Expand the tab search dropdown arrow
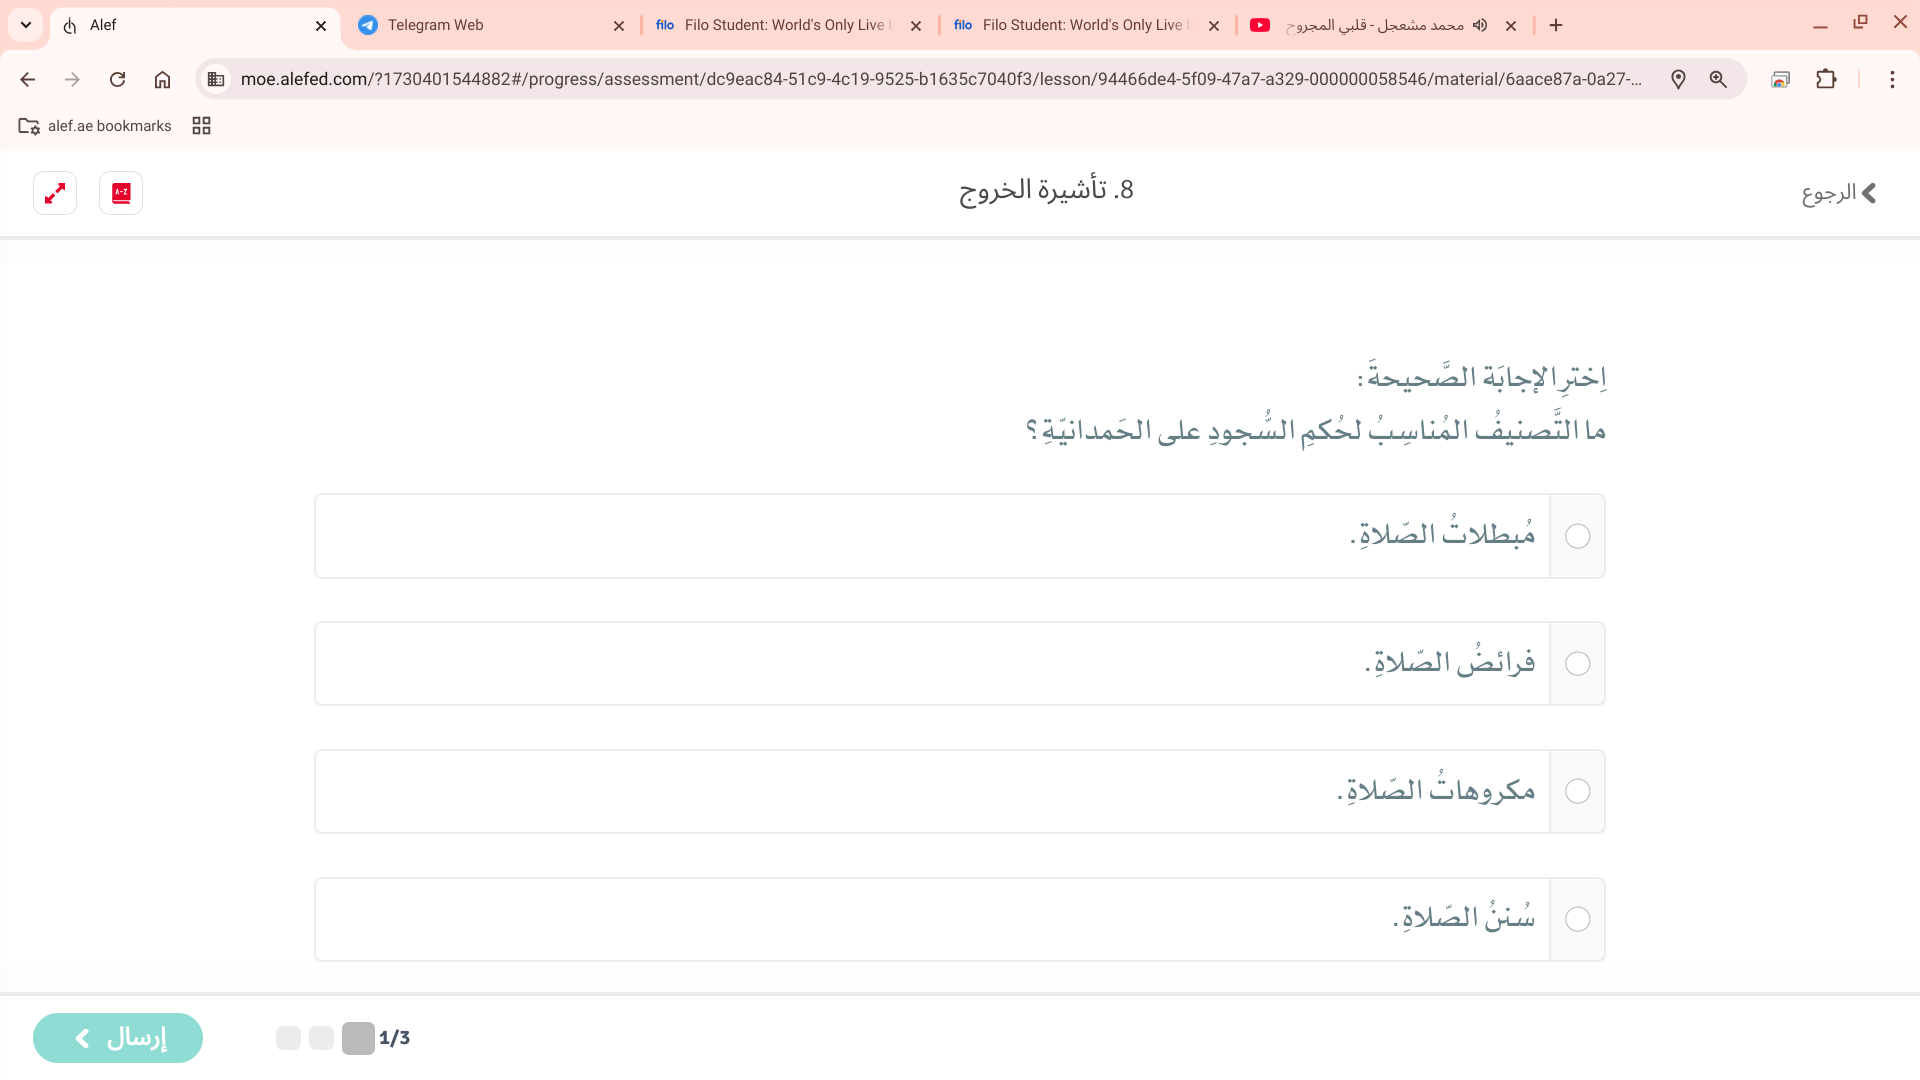This screenshot has width=1920, height=1080. (x=26, y=25)
